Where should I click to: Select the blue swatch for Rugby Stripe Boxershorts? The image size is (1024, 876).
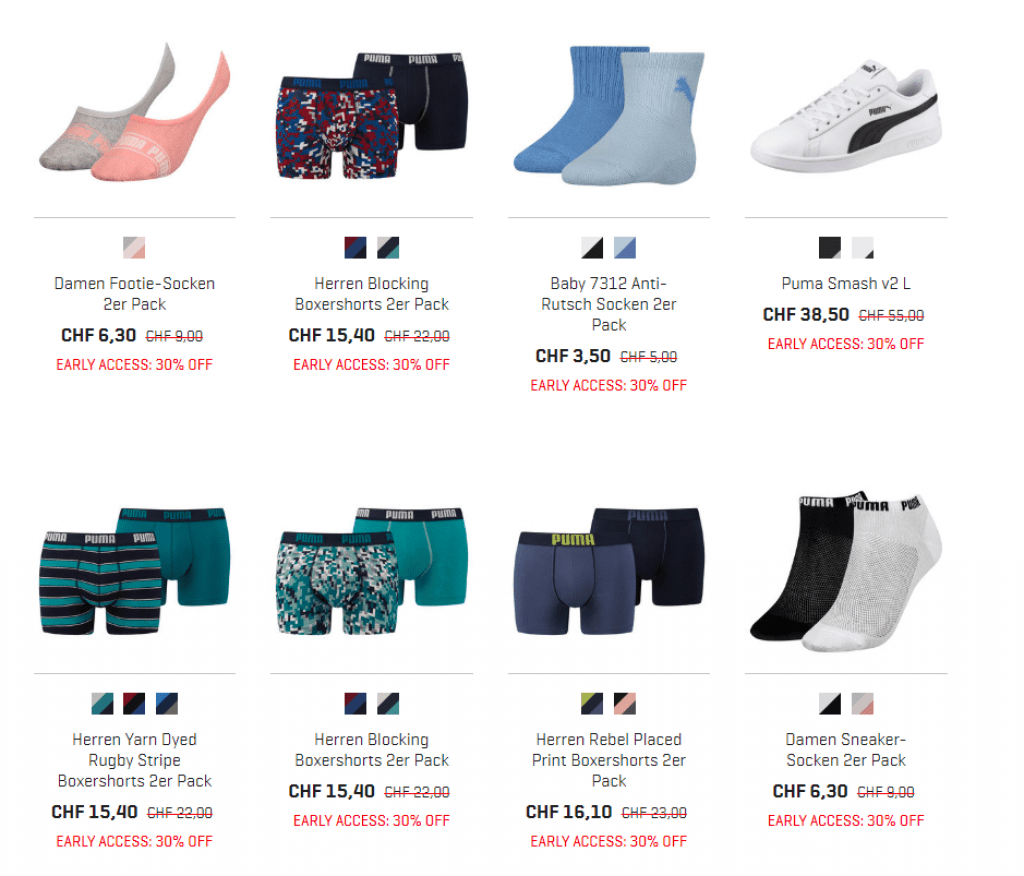tap(167, 704)
